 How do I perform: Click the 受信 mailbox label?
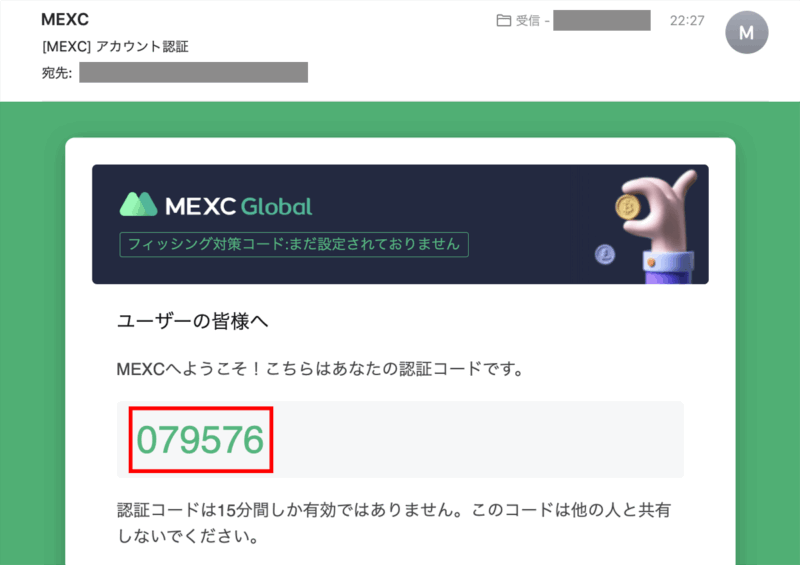click(527, 21)
